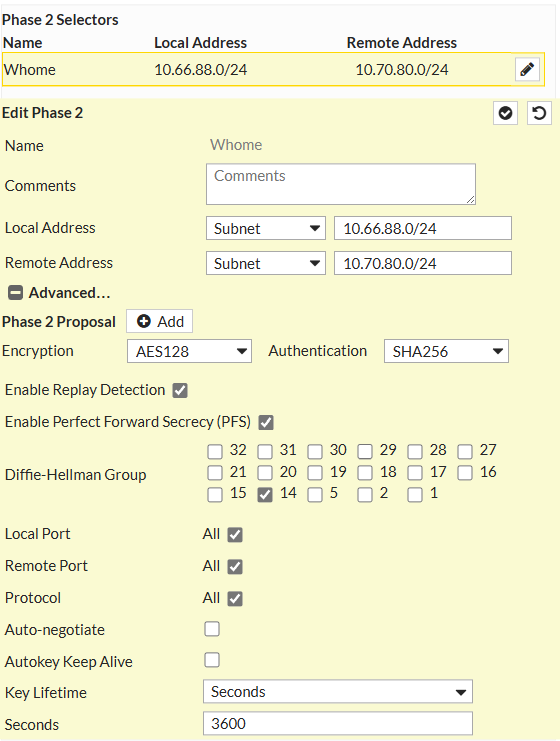Open the Local Address Subnet dropdown
Viewport: 560px width, 741px height.
[x=266, y=228]
